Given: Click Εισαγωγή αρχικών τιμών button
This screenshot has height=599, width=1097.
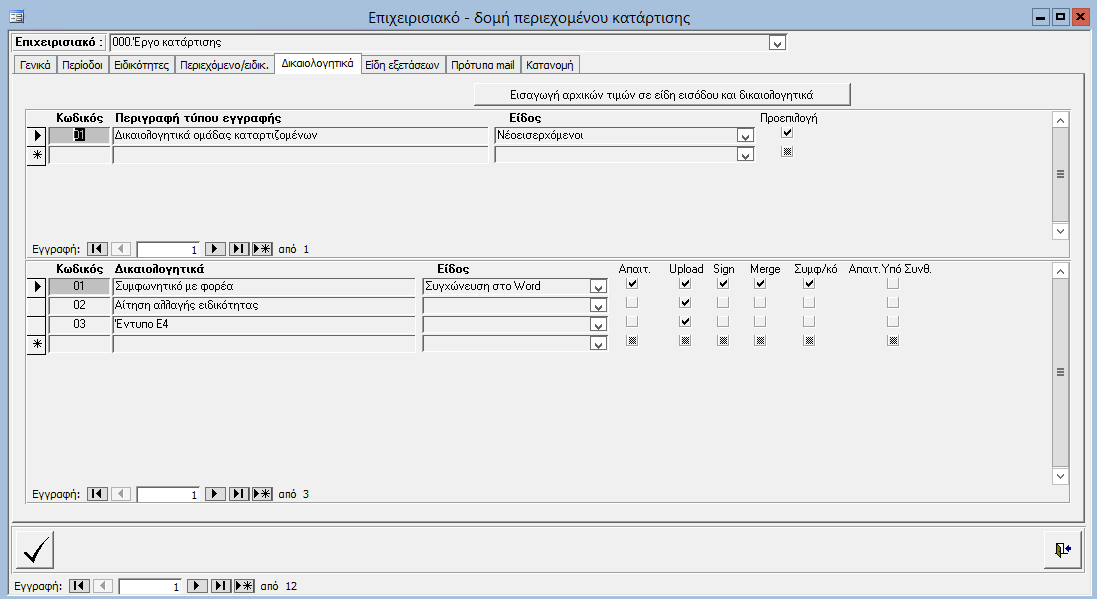Looking at the screenshot, I should coord(662,94).
